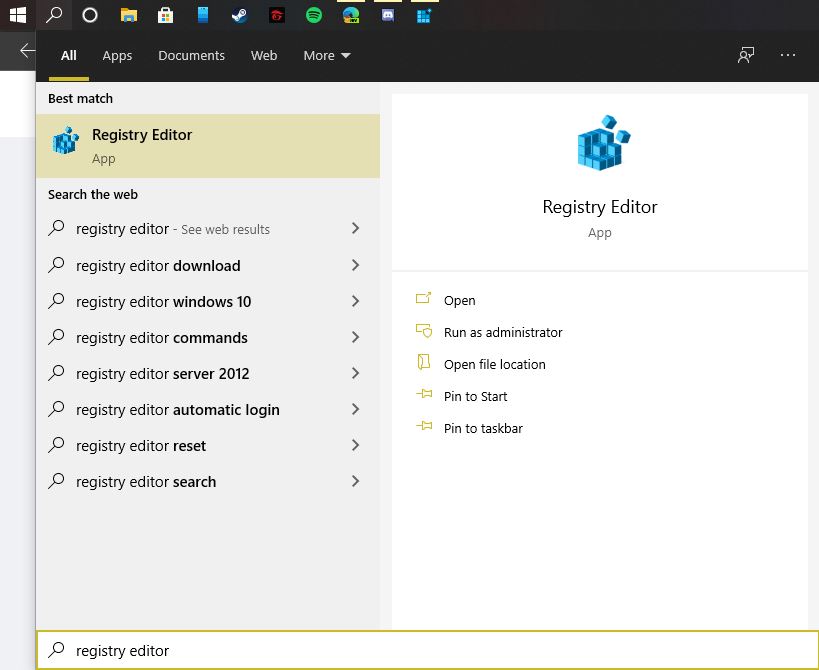Open Cortana from the taskbar

pyautogui.click(x=90, y=15)
